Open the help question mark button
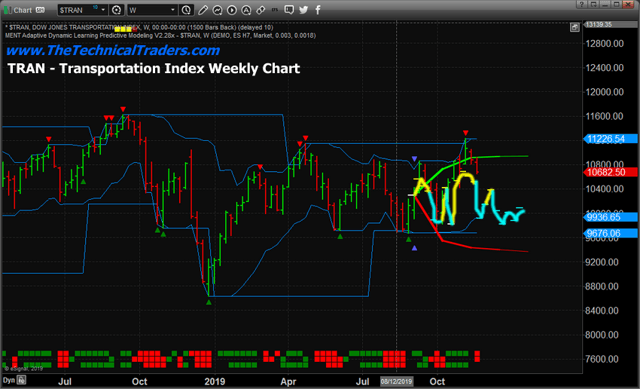 (582, 4)
